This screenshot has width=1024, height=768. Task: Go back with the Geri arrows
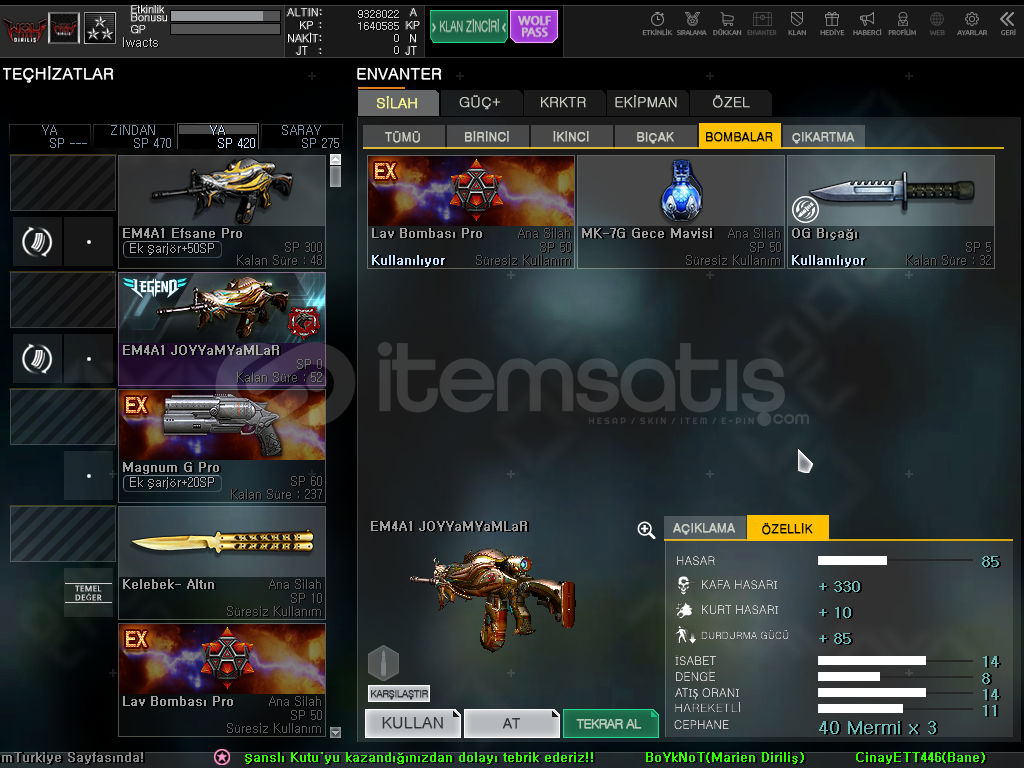[1007, 23]
